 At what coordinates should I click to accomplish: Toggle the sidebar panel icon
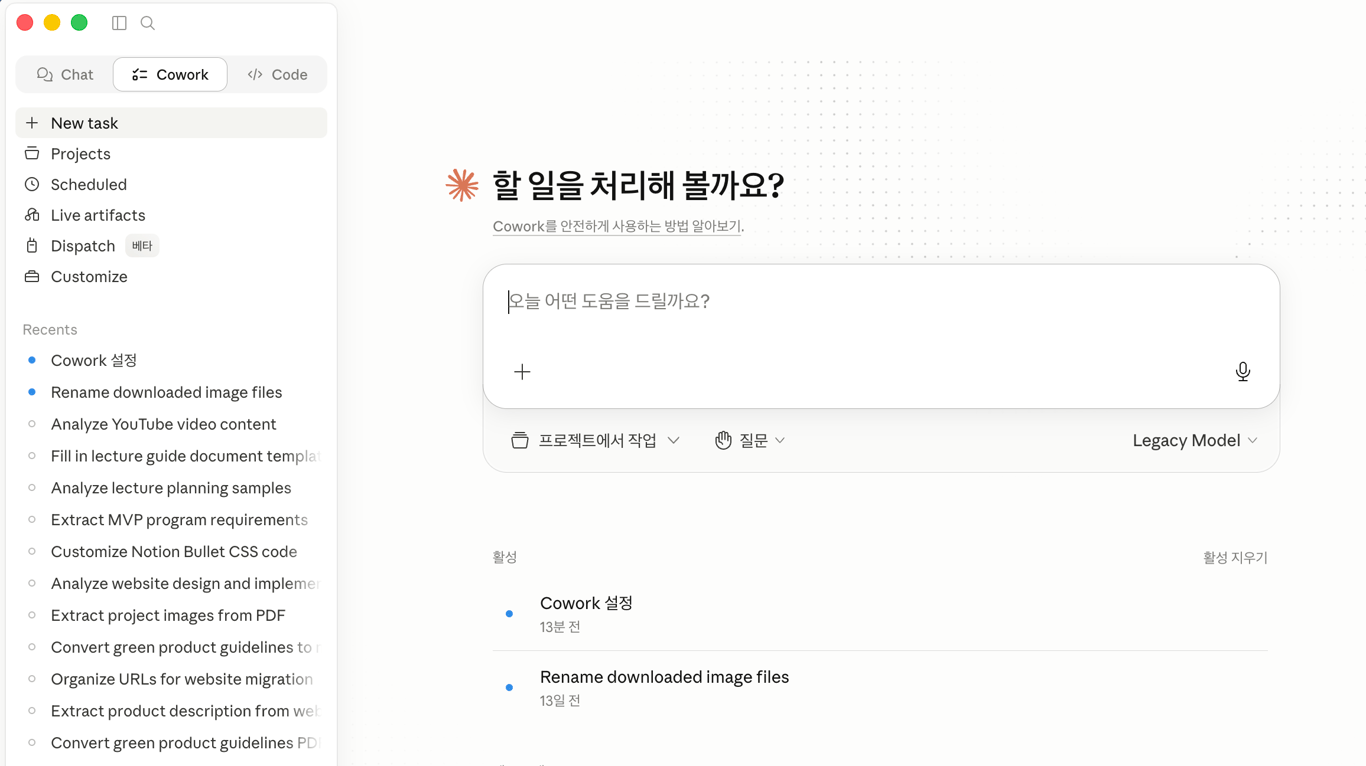[119, 23]
